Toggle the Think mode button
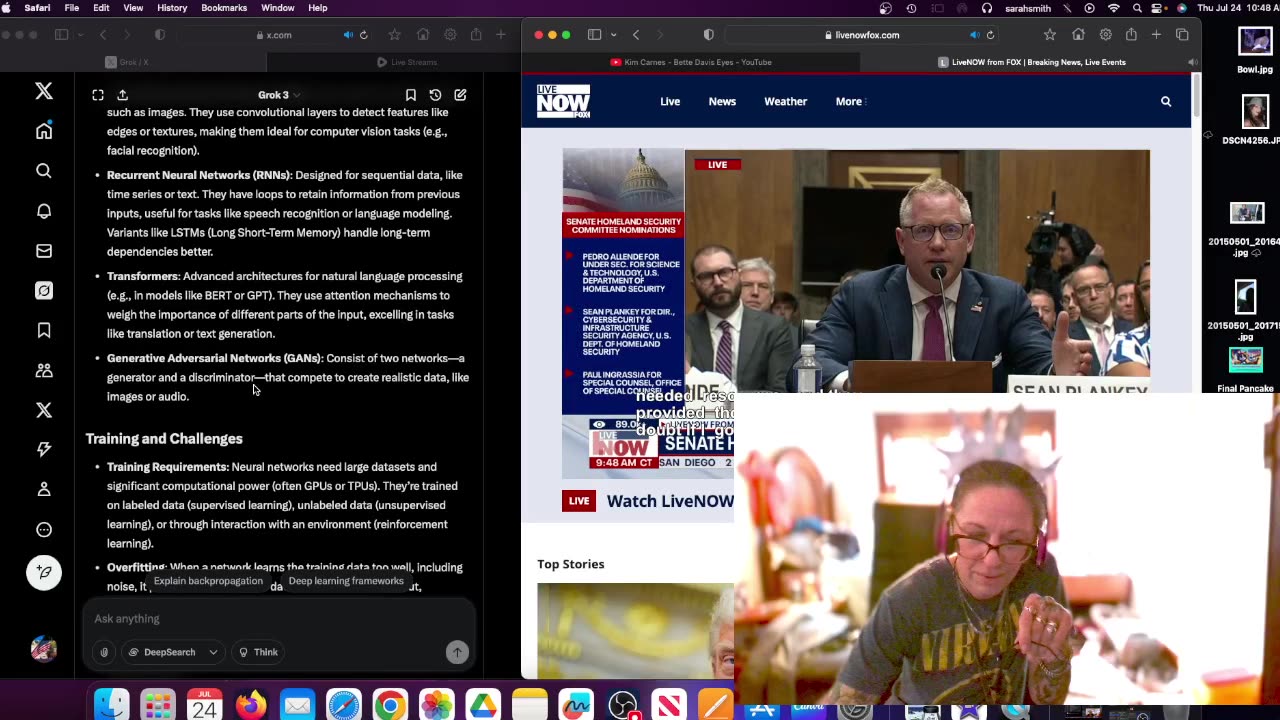The image size is (1280, 720). [258, 652]
